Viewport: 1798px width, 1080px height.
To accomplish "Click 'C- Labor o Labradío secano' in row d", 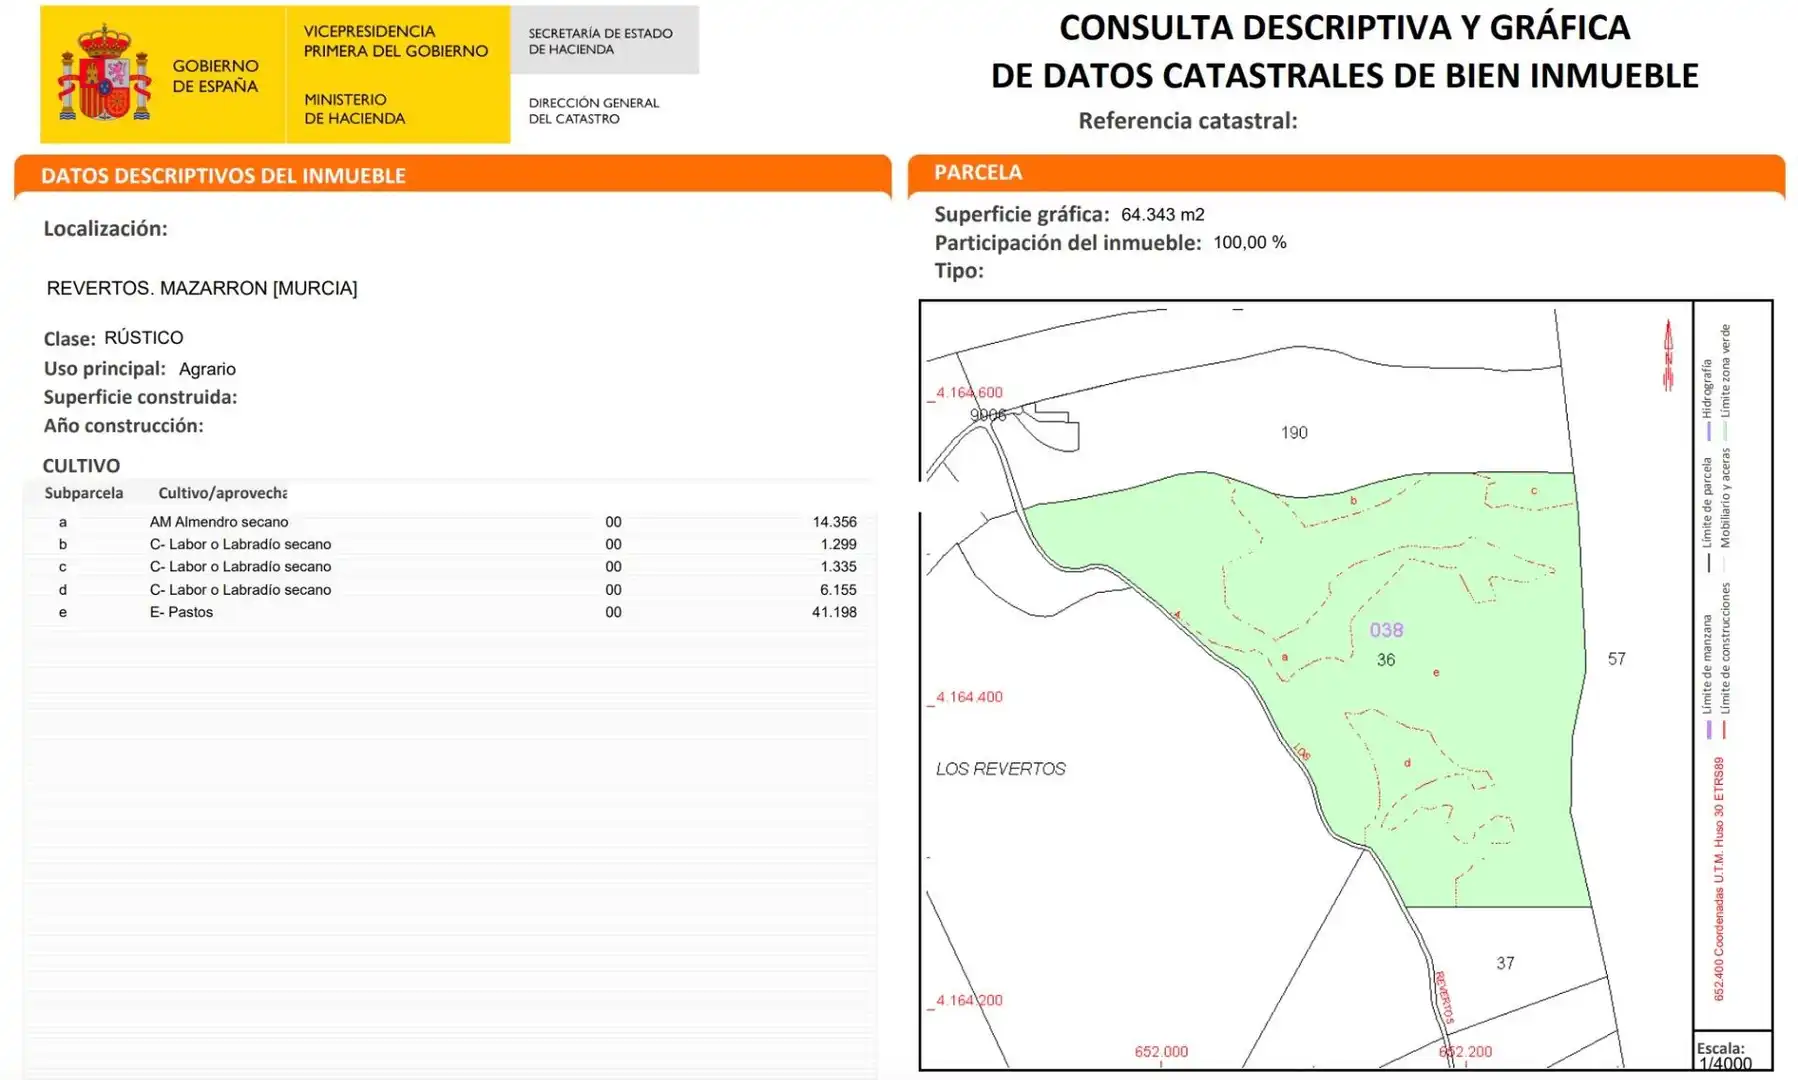I will [240, 590].
